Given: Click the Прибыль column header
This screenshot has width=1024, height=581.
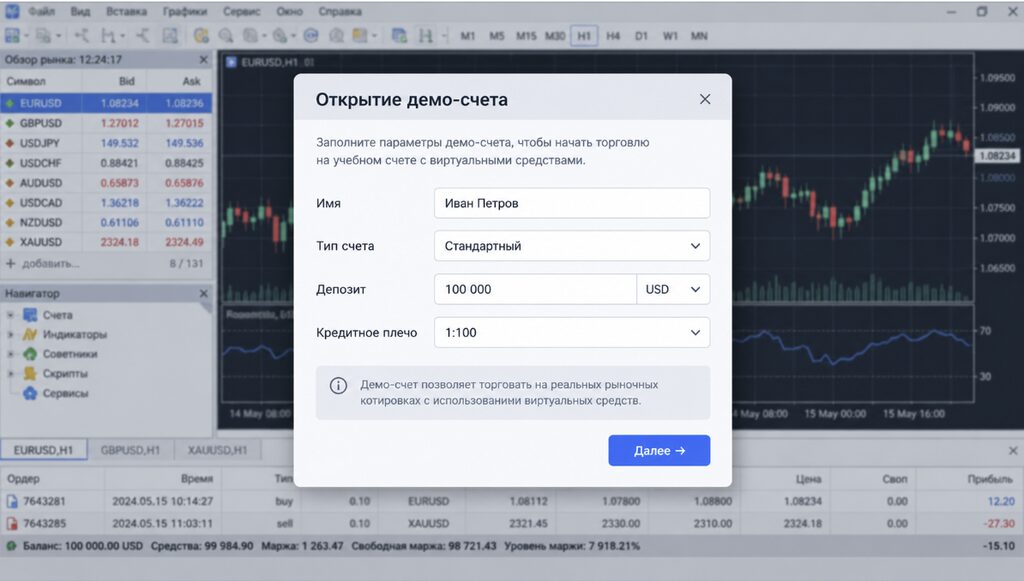Looking at the screenshot, I should pos(990,479).
